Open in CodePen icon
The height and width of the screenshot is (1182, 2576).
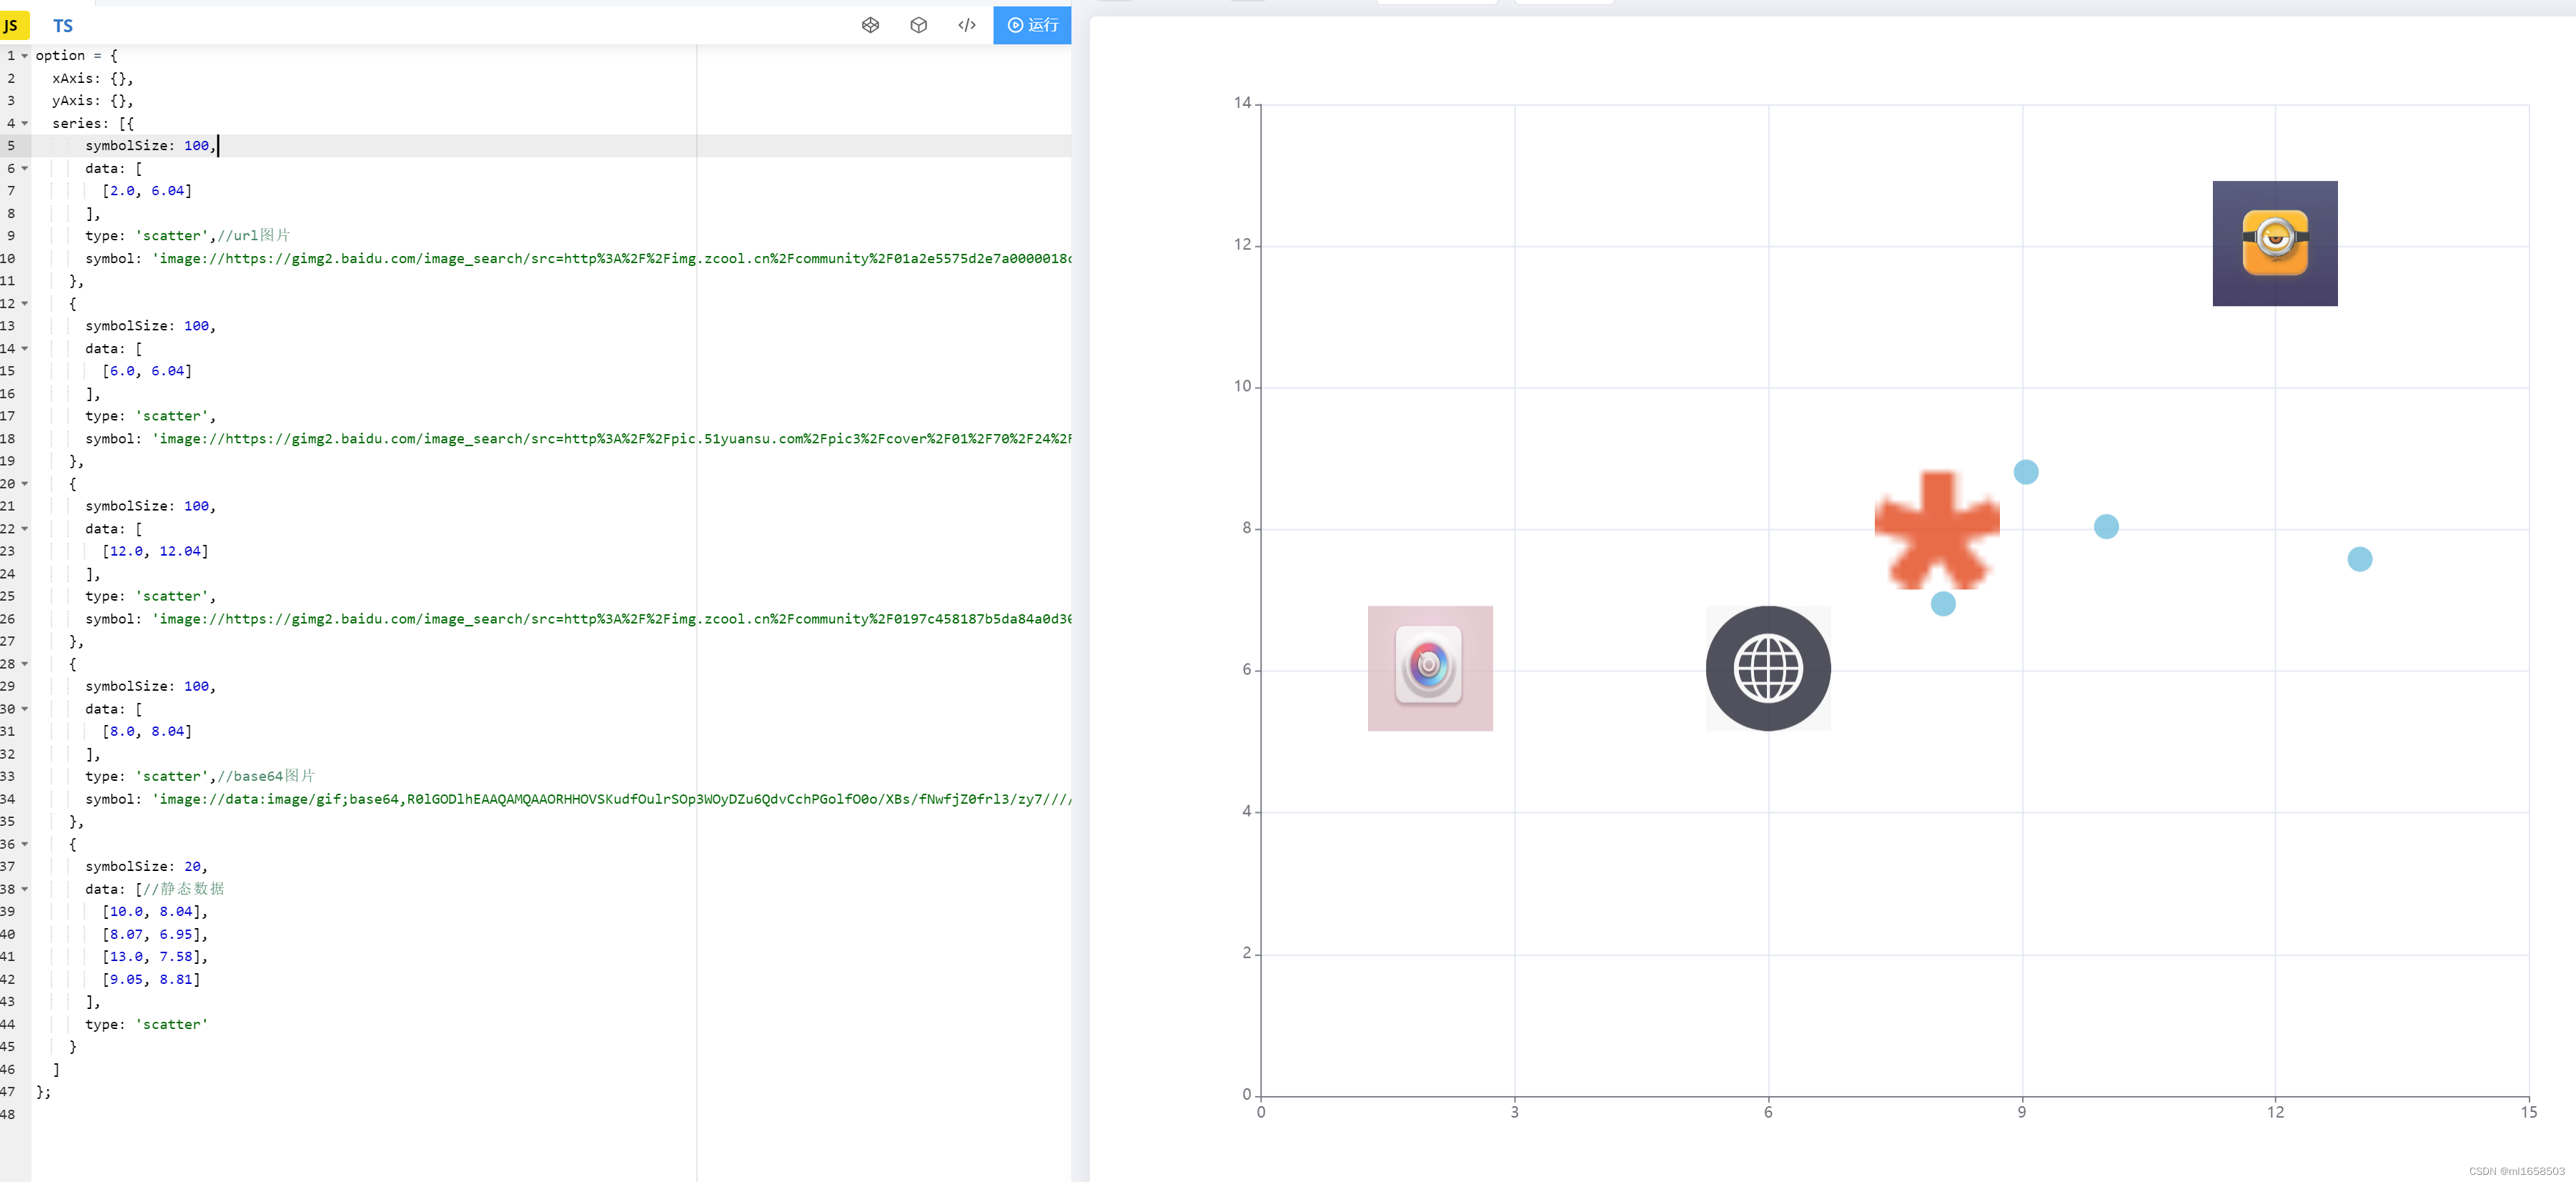[870, 25]
